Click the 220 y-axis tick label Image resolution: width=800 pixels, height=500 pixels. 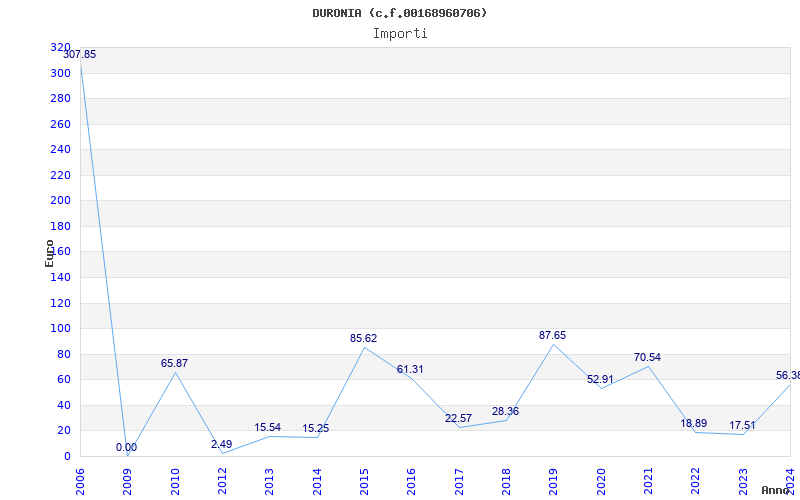(60, 175)
